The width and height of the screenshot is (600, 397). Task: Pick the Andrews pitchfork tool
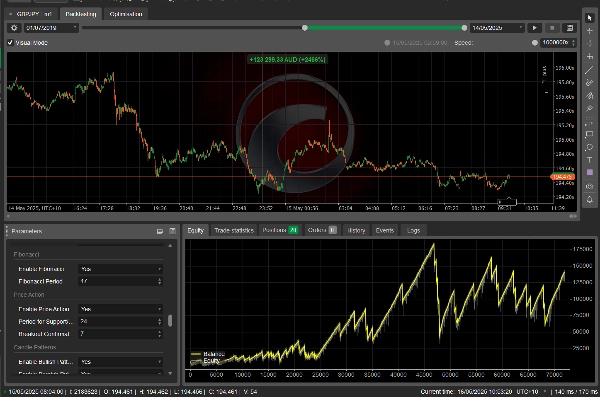point(590,96)
